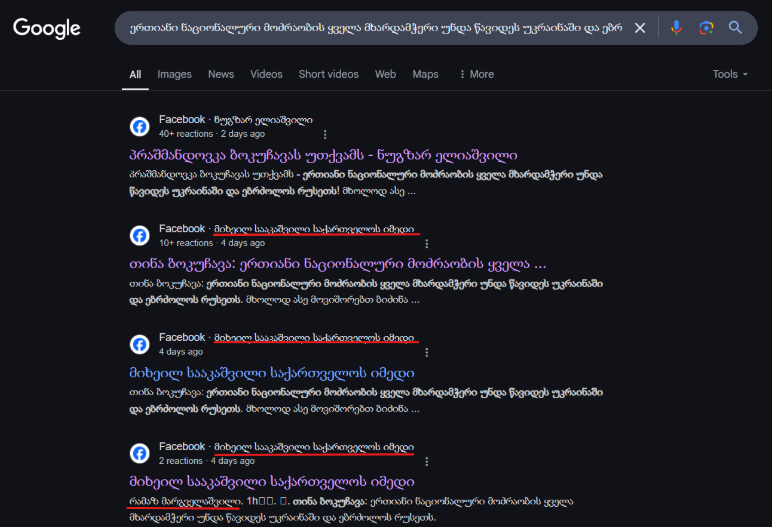
Task: Open options menu for the 2 reactions result
Action: pos(427,461)
